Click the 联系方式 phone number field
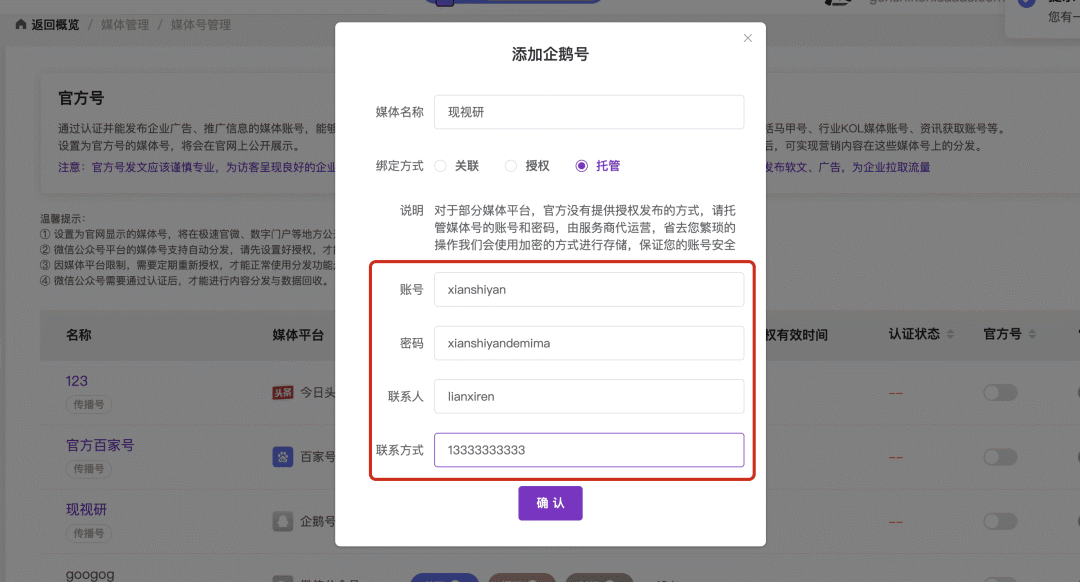The width and height of the screenshot is (1080, 582). (x=589, y=450)
